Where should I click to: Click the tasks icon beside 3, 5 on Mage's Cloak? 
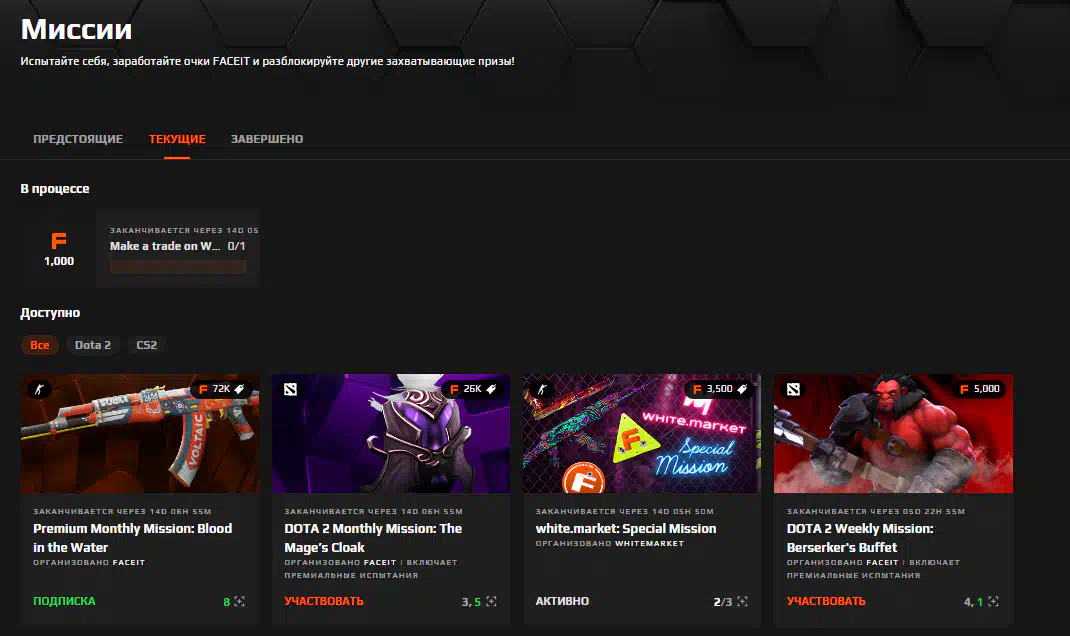pyautogui.click(x=491, y=601)
